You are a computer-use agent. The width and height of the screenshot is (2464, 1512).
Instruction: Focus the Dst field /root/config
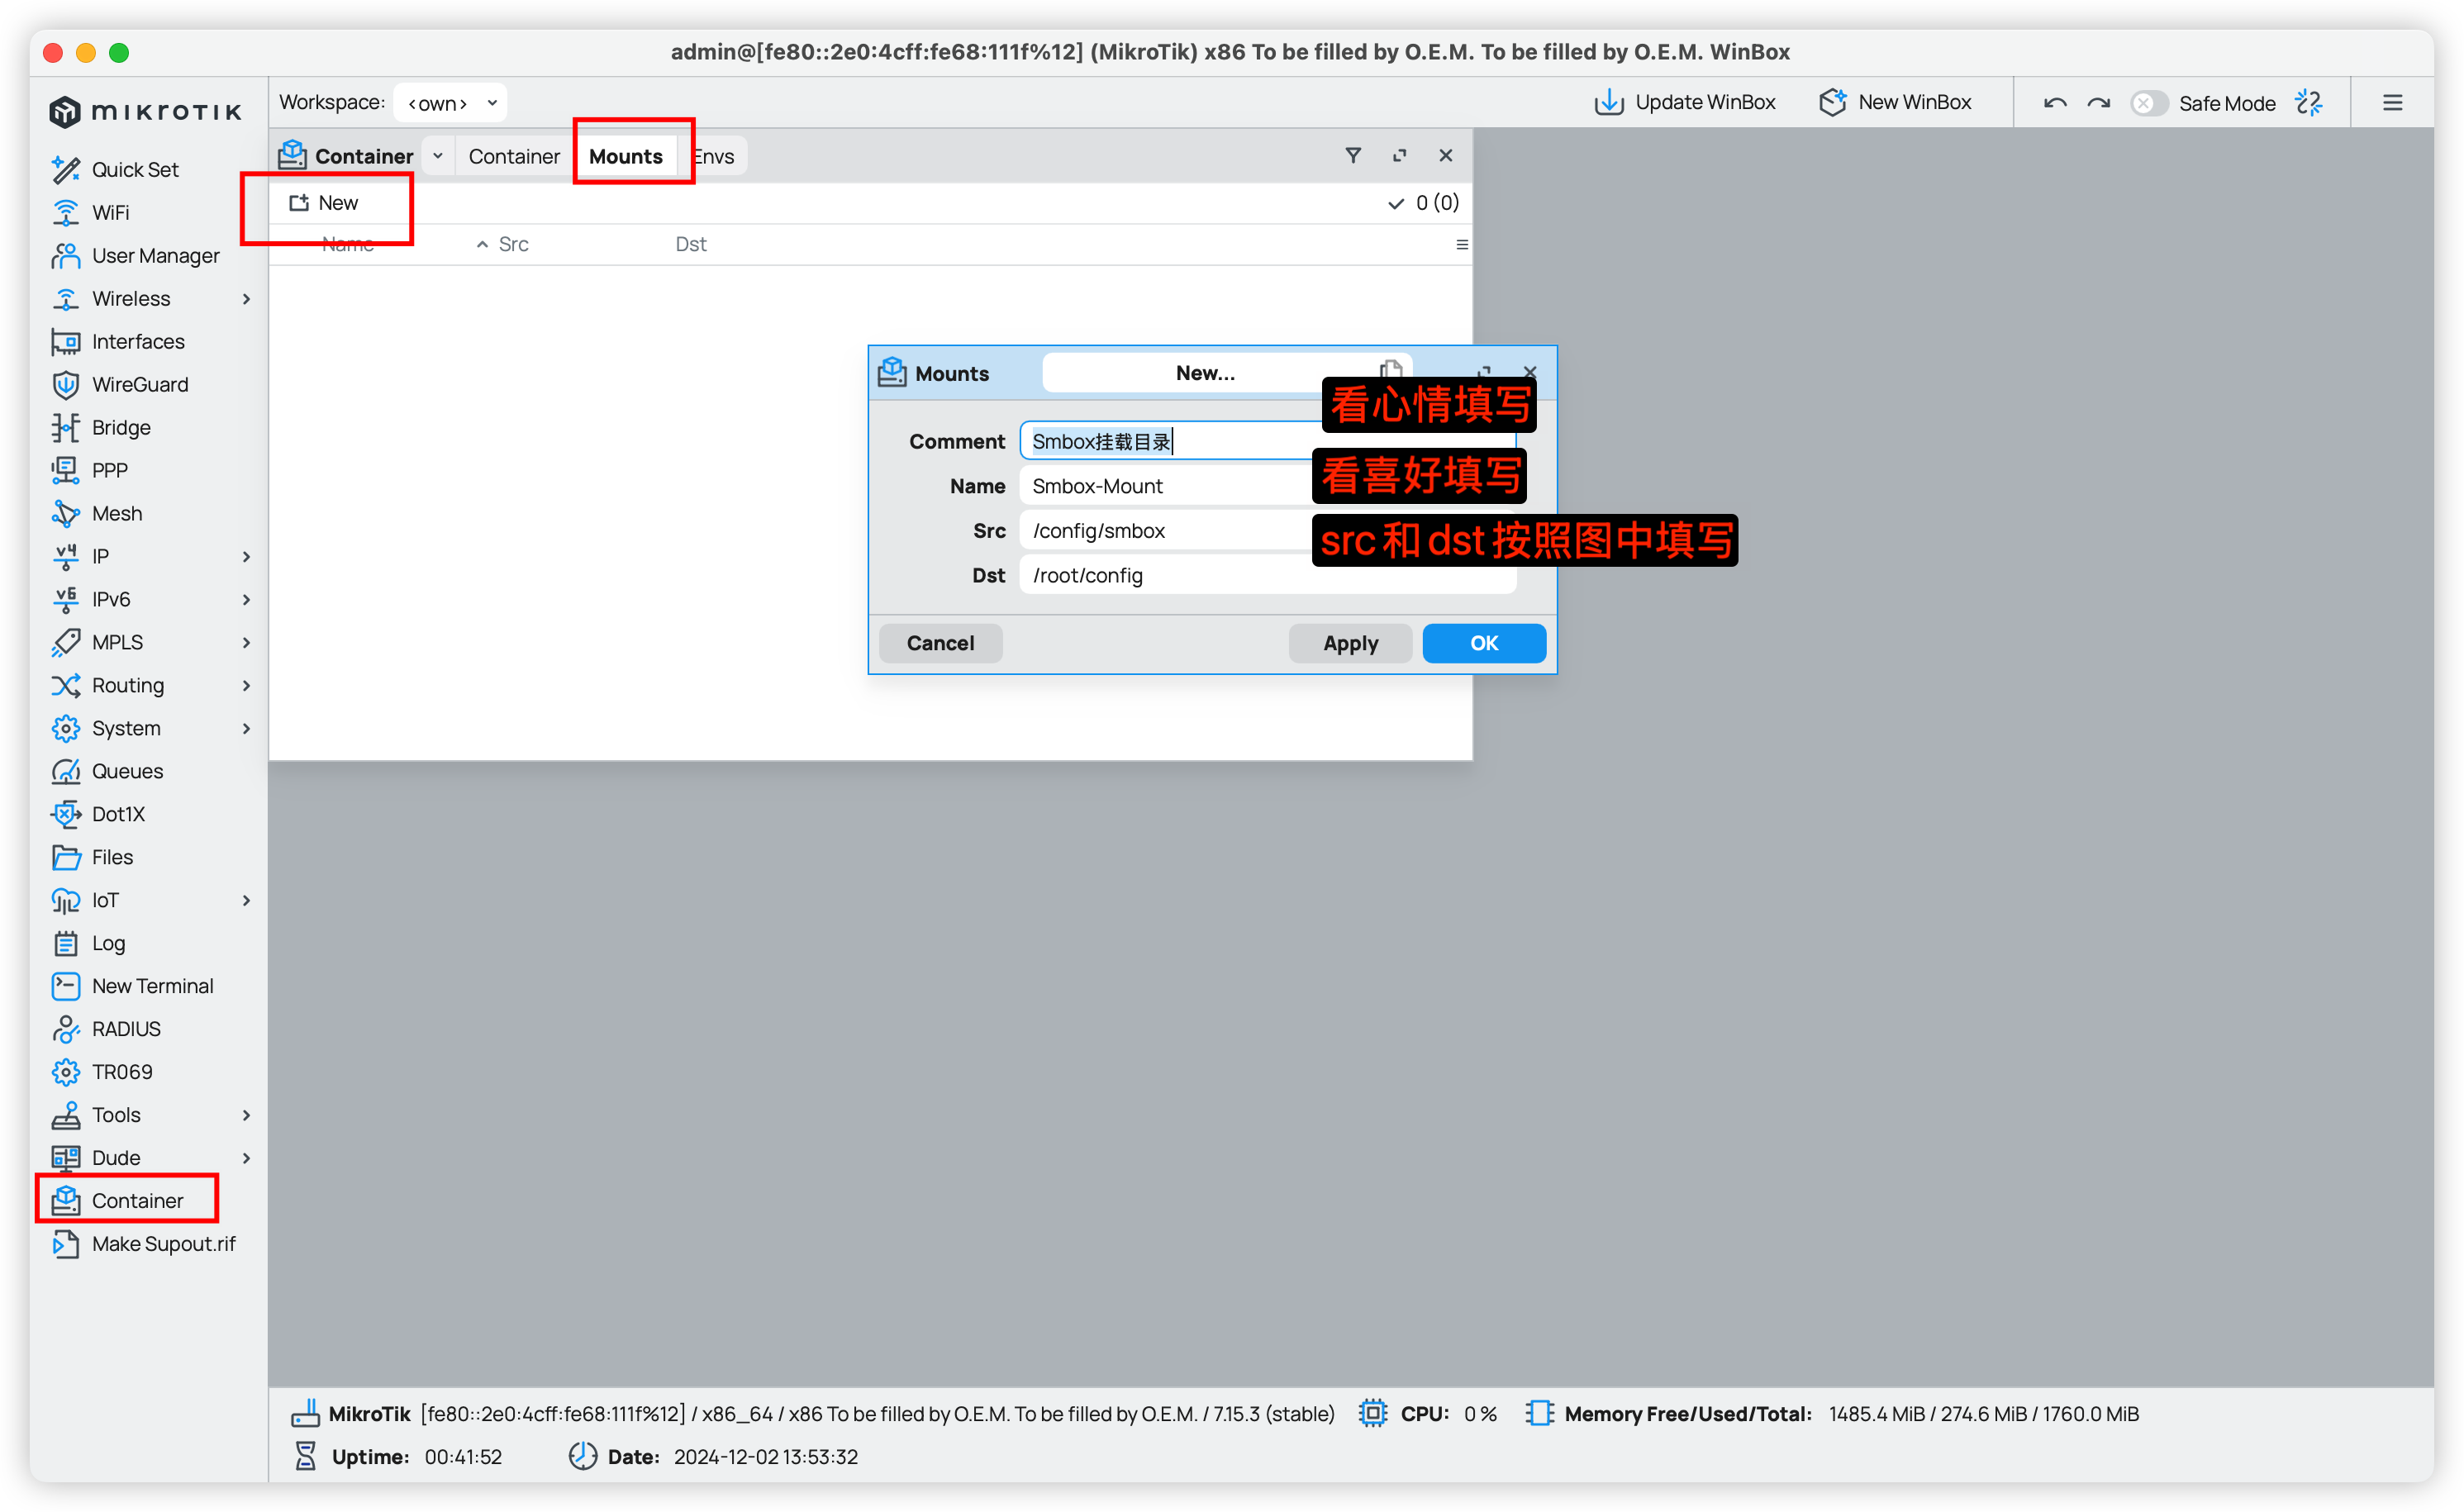click(1268, 575)
